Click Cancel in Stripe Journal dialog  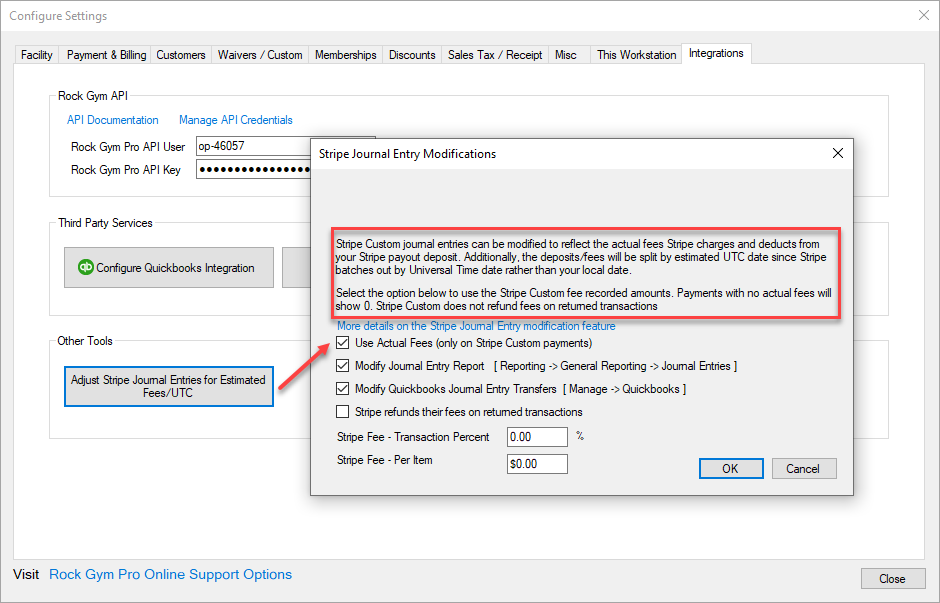click(803, 469)
